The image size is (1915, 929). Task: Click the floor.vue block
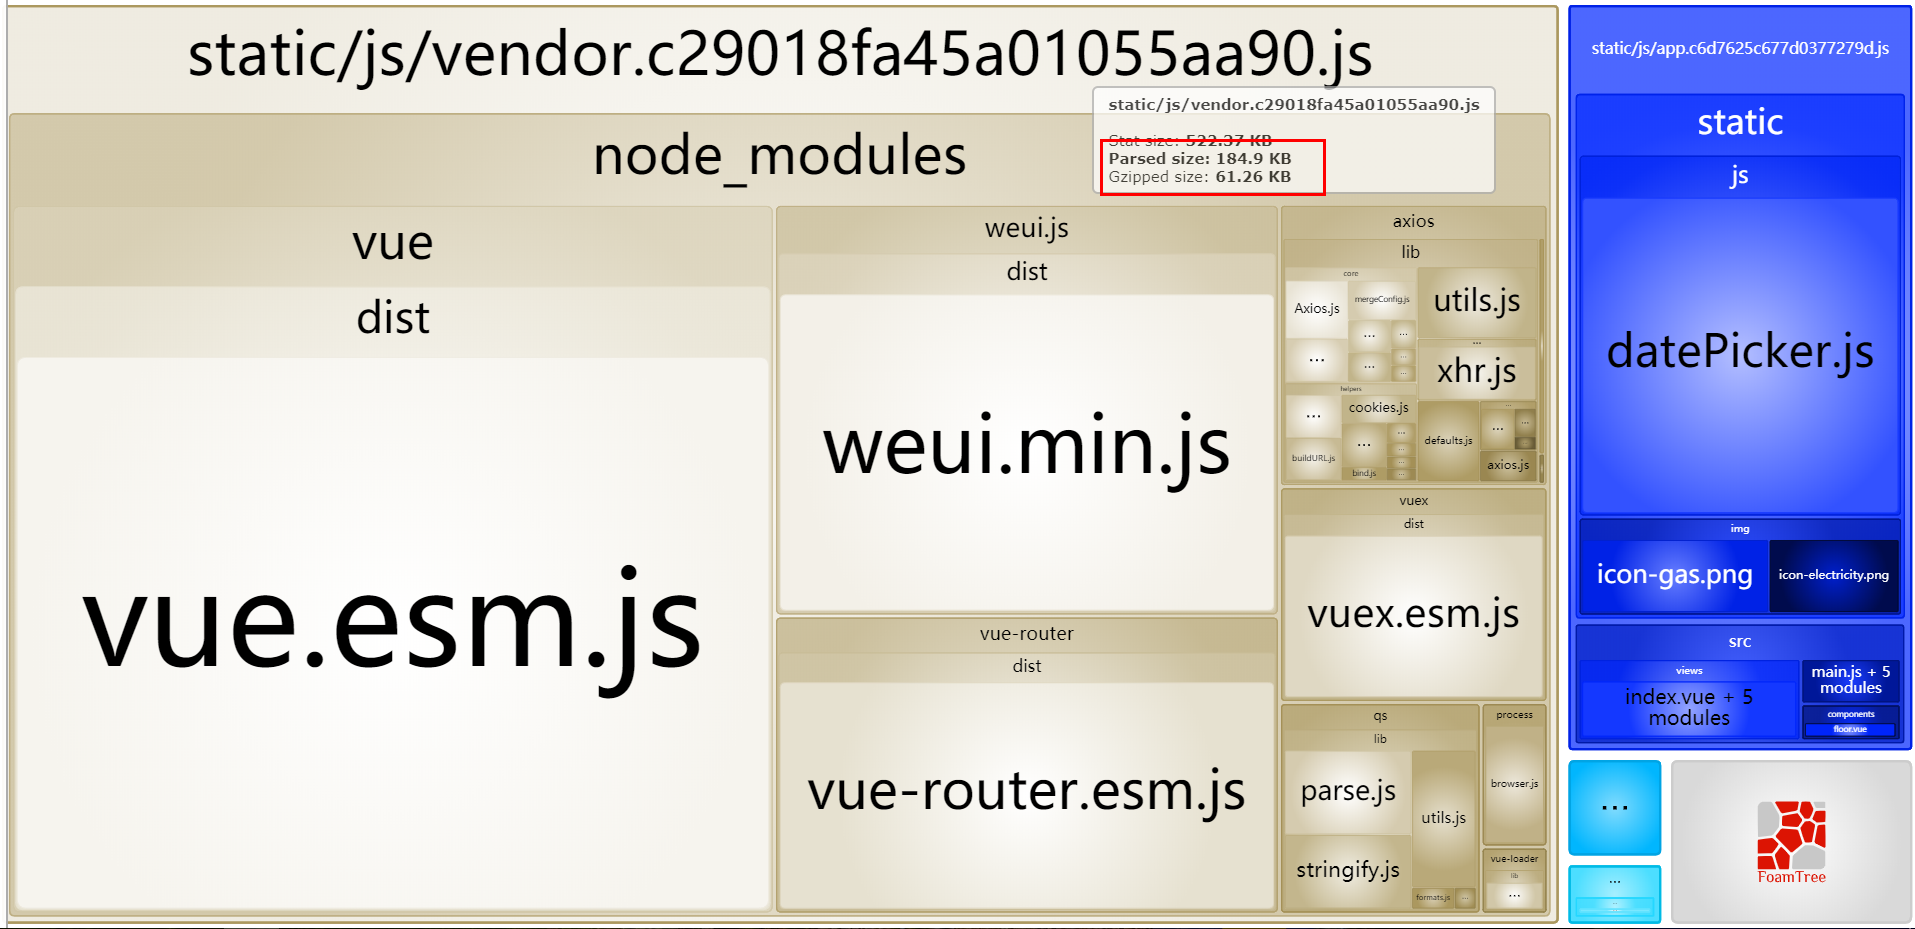click(1850, 729)
